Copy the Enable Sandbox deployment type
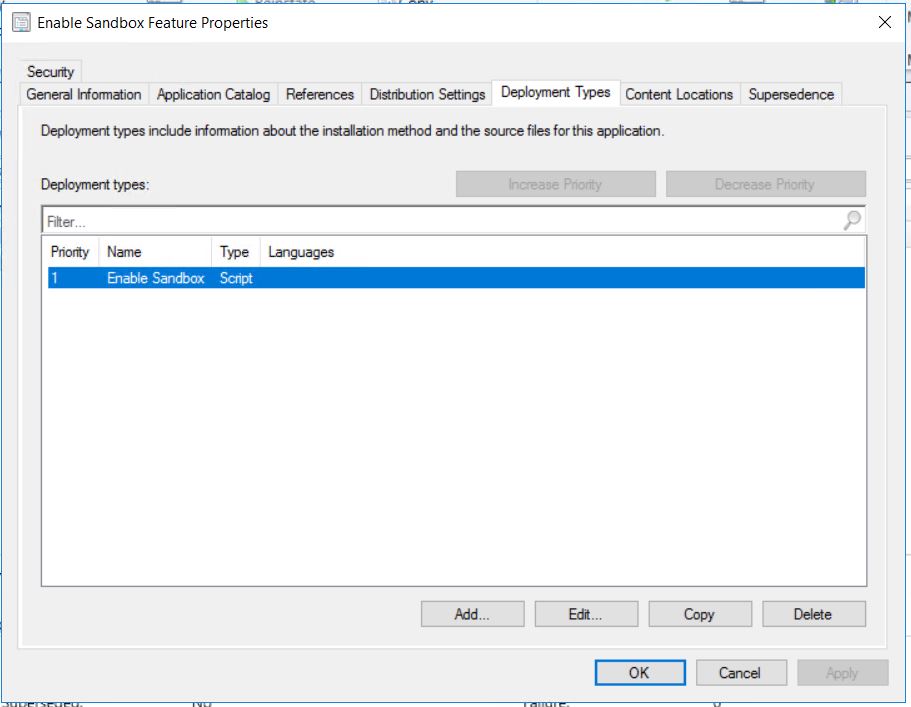 [x=699, y=614]
